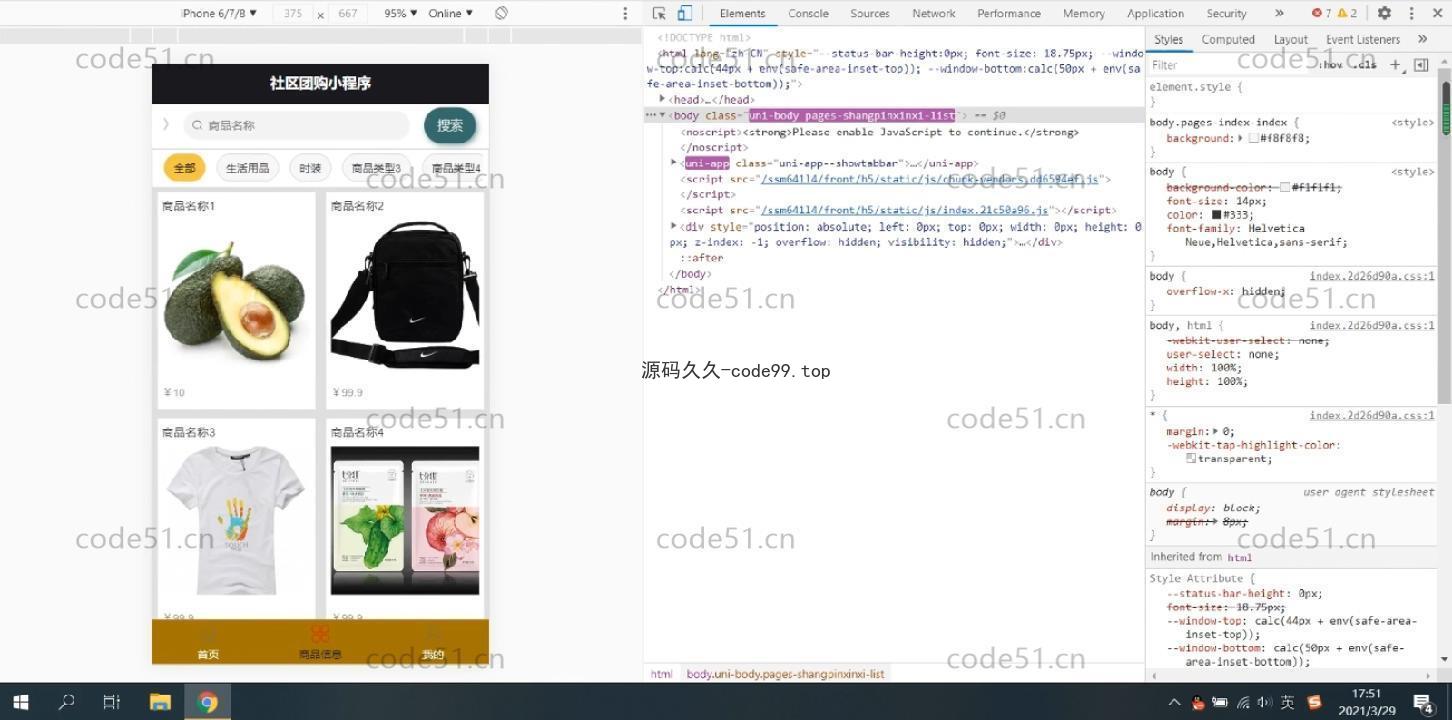Click the 搜索 search button
Screen dimensions: 1452x720
coord(450,125)
